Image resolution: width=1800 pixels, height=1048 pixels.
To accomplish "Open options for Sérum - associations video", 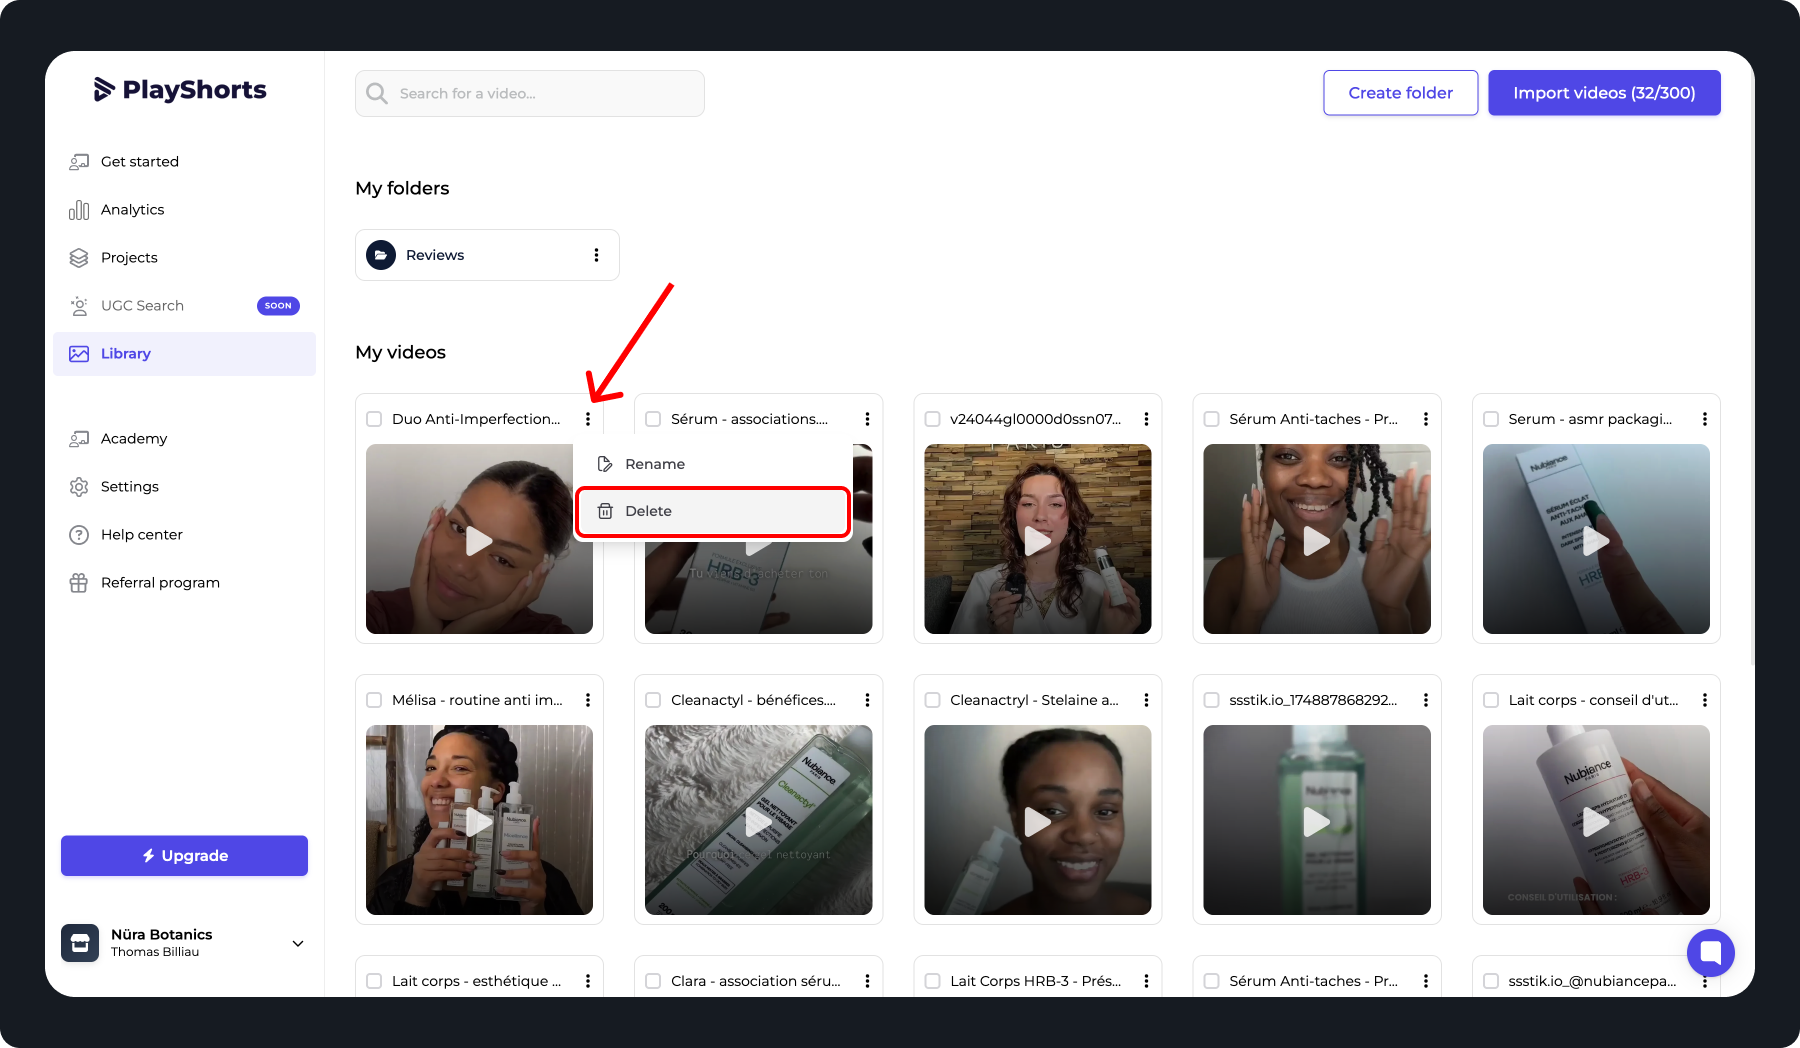I will click(x=867, y=419).
